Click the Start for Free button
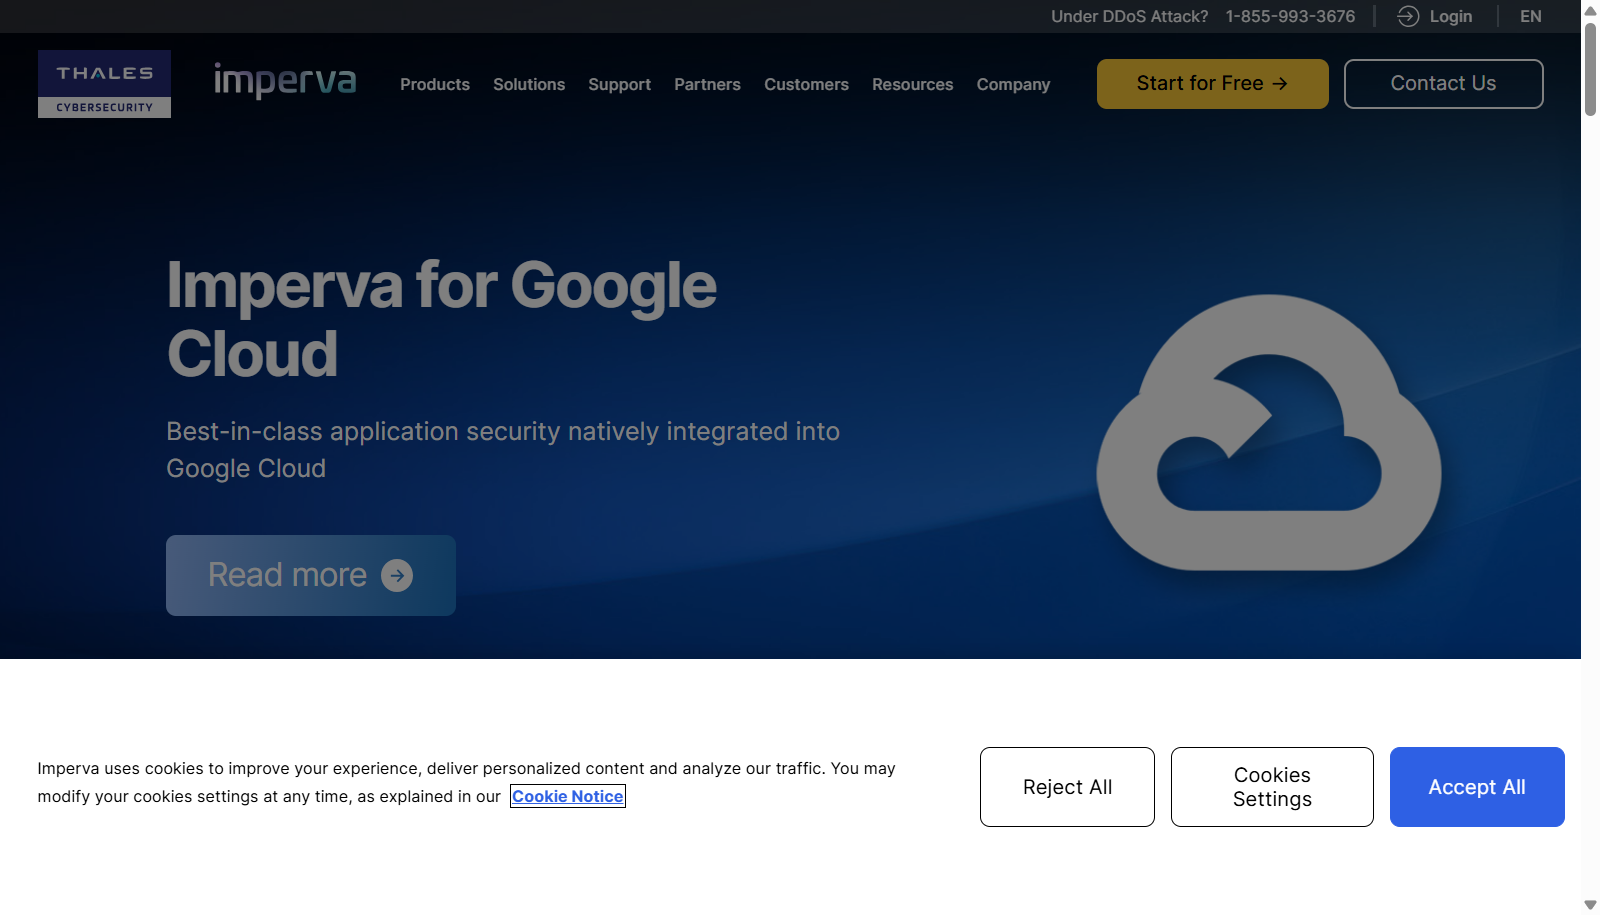The height and width of the screenshot is (915, 1600). click(1212, 84)
